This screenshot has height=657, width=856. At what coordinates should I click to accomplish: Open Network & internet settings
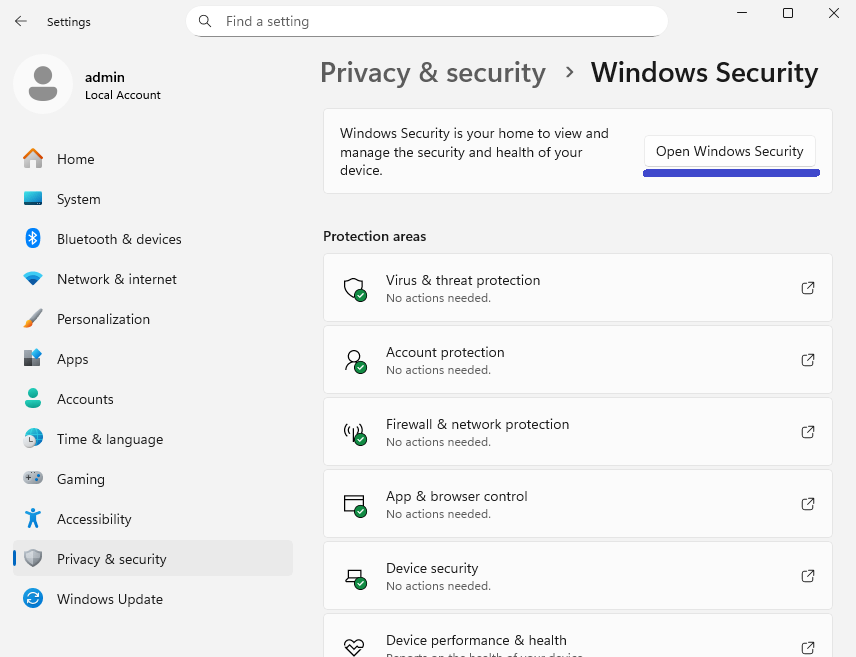(x=116, y=279)
